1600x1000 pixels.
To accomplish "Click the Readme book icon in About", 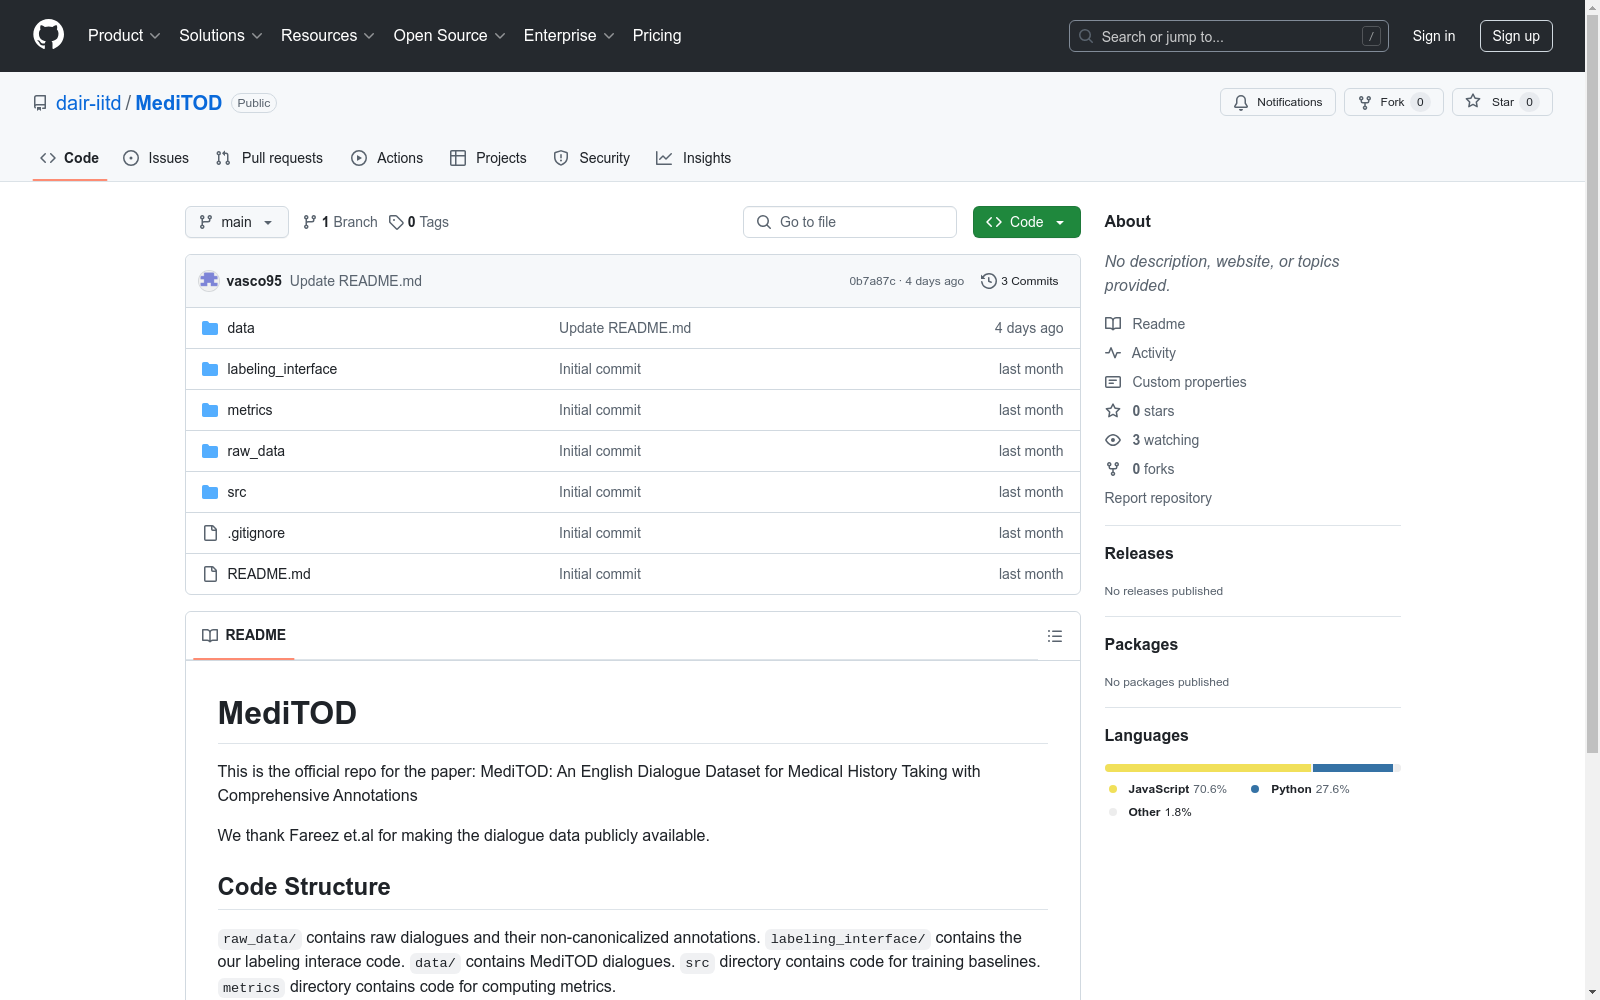I will pyautogui.click(x=1113, y=324).
